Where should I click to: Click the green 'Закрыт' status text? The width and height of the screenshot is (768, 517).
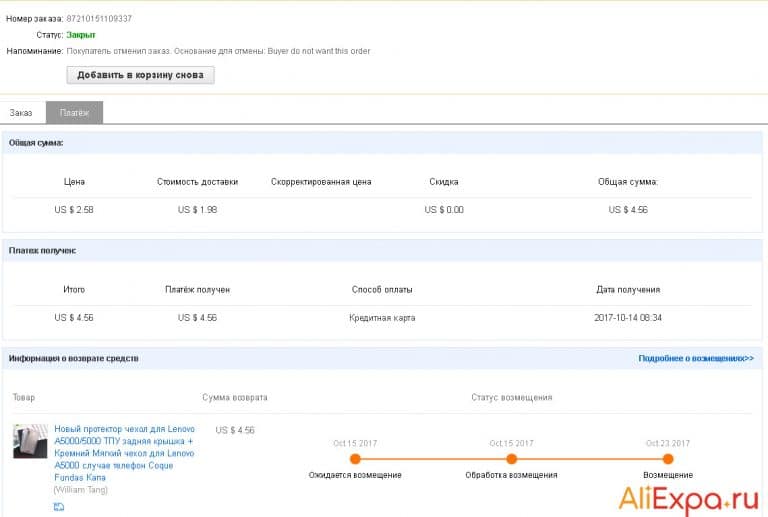point(81,35)
